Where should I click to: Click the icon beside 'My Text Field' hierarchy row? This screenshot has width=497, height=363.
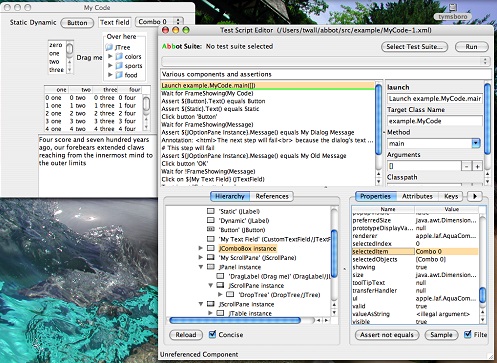(x=211, y=239)
